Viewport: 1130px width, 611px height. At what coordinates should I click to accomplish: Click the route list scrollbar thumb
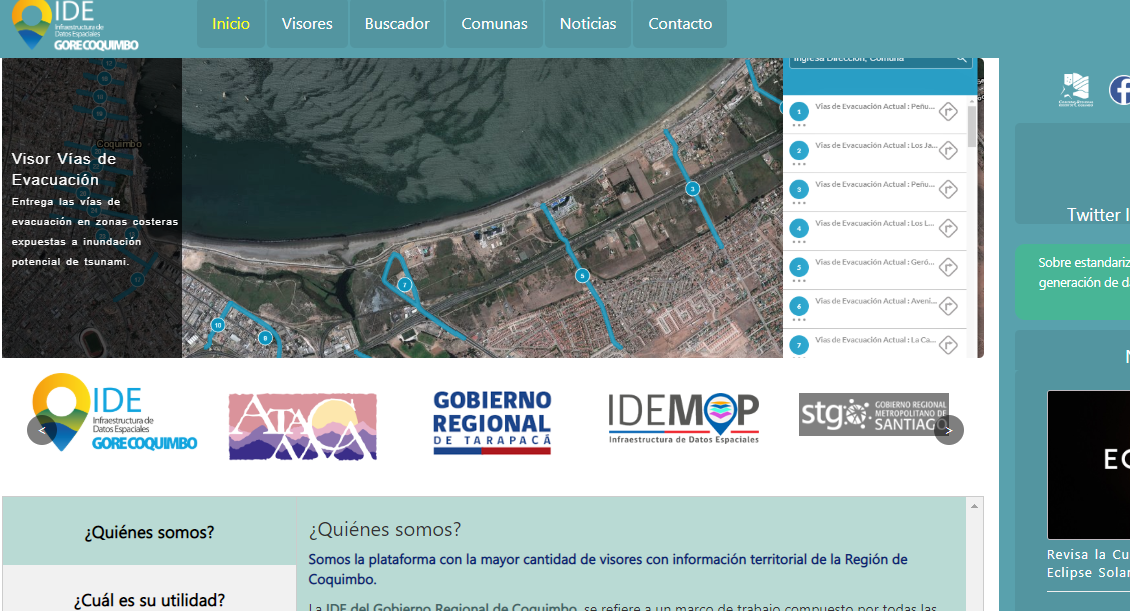coord(971,126)
